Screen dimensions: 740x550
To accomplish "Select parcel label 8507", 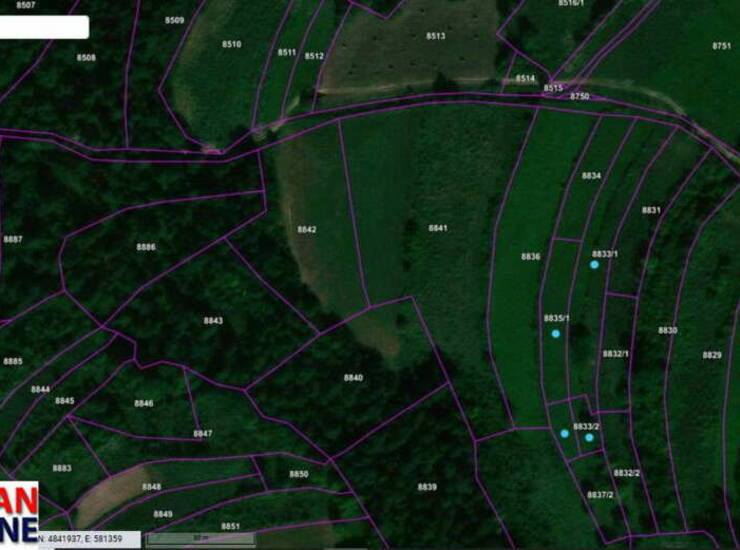I will (x=25, y=5).
